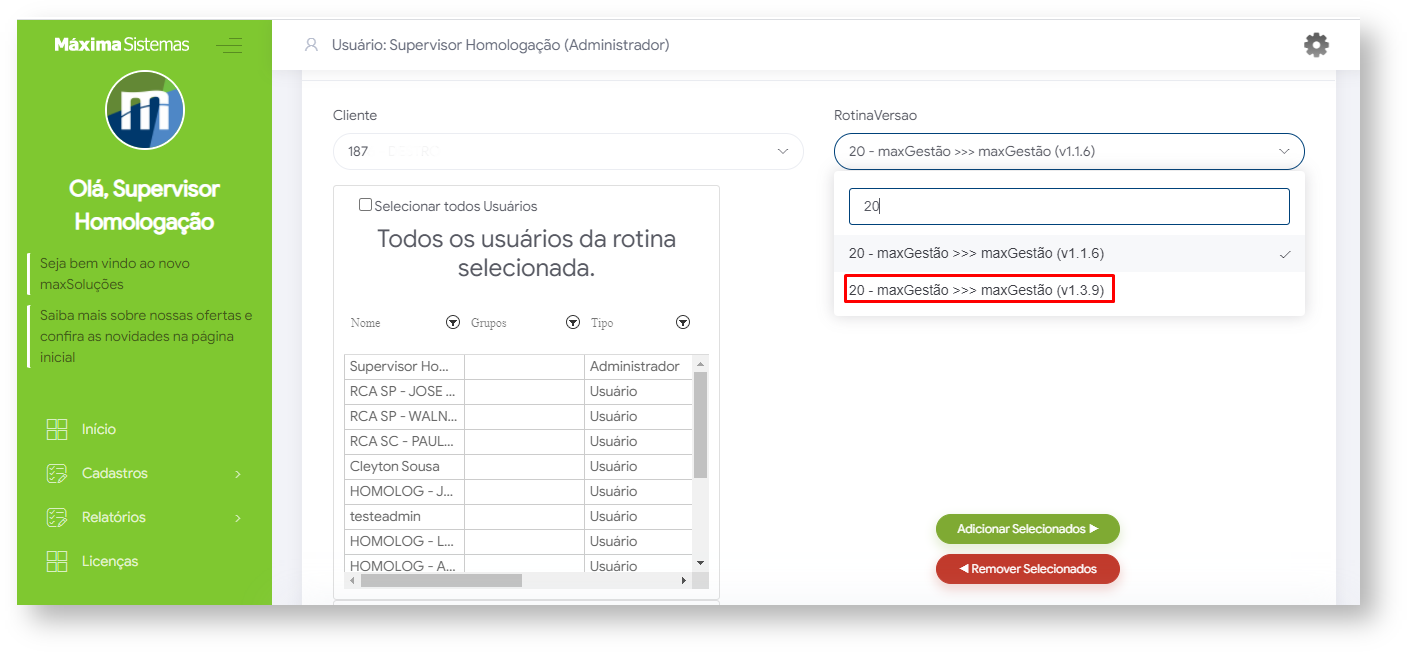Select RCA SP - WALN row
This screenshot has height=653, width=1408.
518,417
